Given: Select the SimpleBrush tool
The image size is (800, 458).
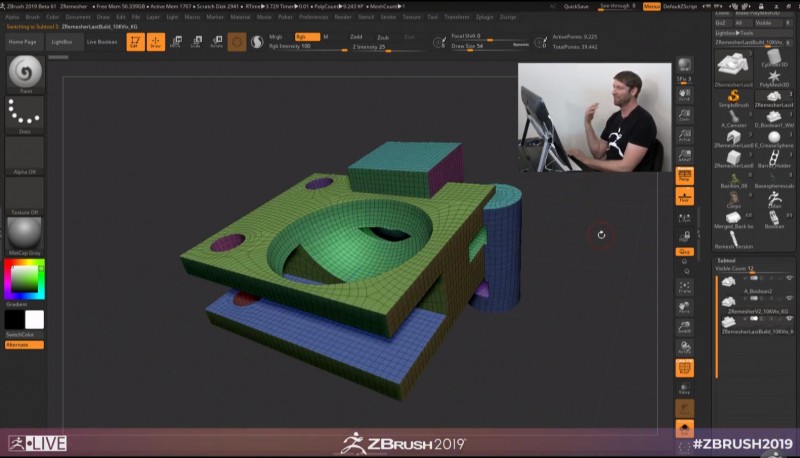Looking at the screenshot, I should pyautogui.click(x=734, y=93).
